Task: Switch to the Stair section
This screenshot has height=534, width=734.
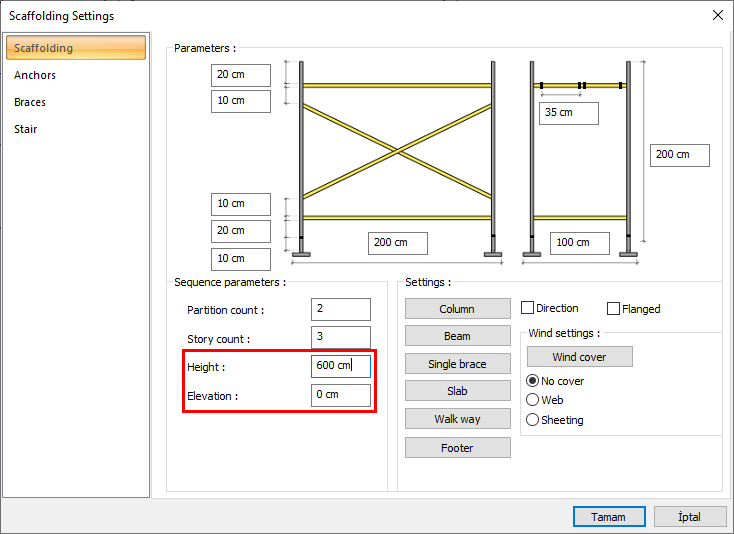Action: (x=26, y=129)
